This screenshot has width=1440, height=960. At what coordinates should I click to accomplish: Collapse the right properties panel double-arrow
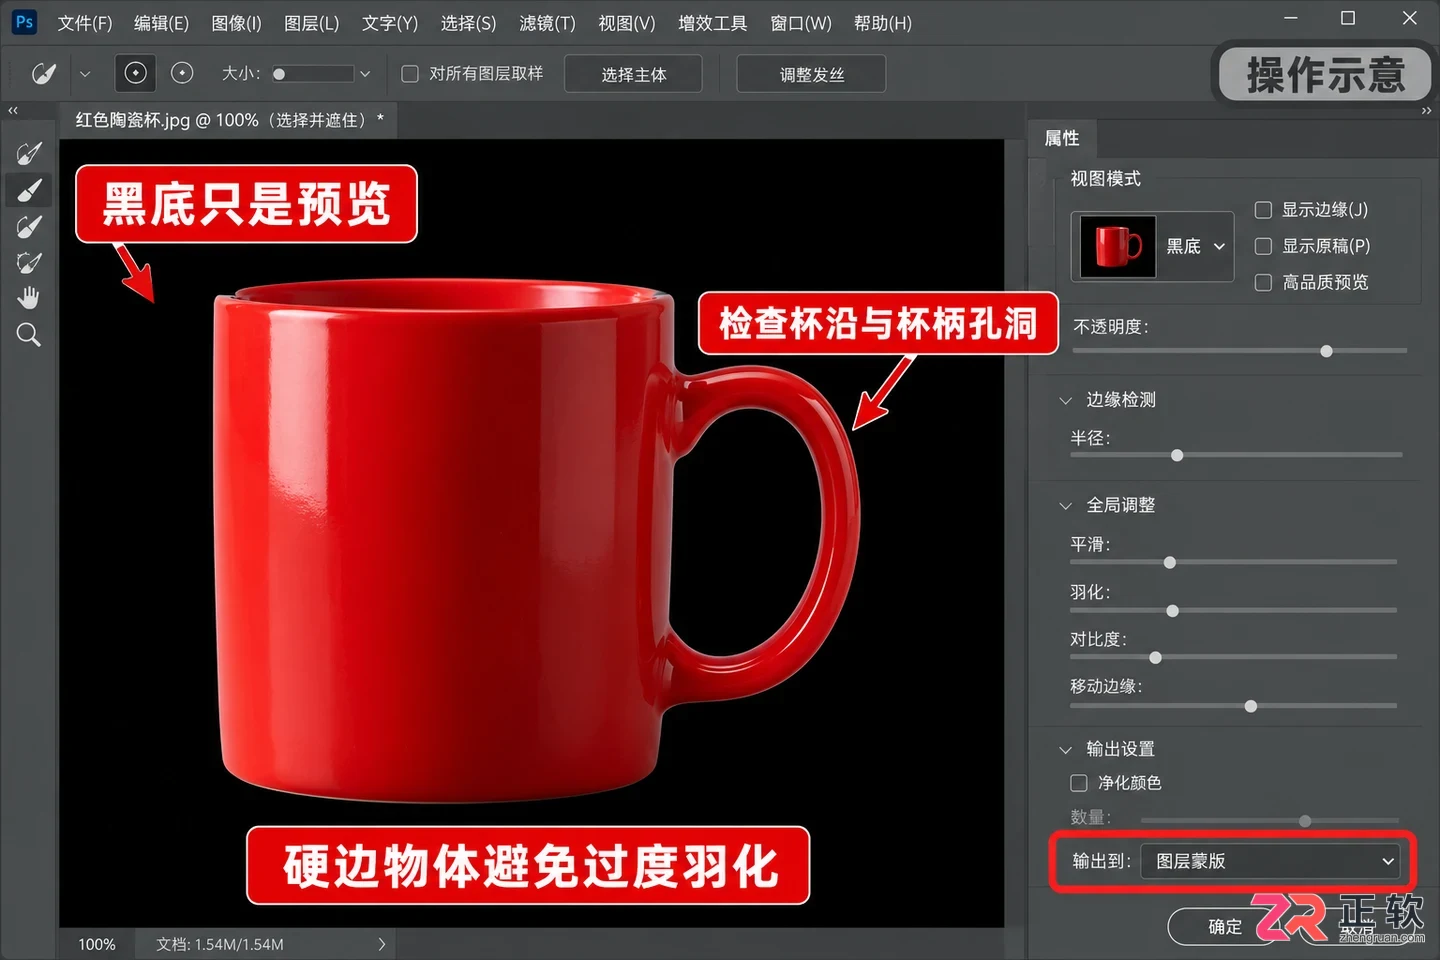tap(1426, 111)
